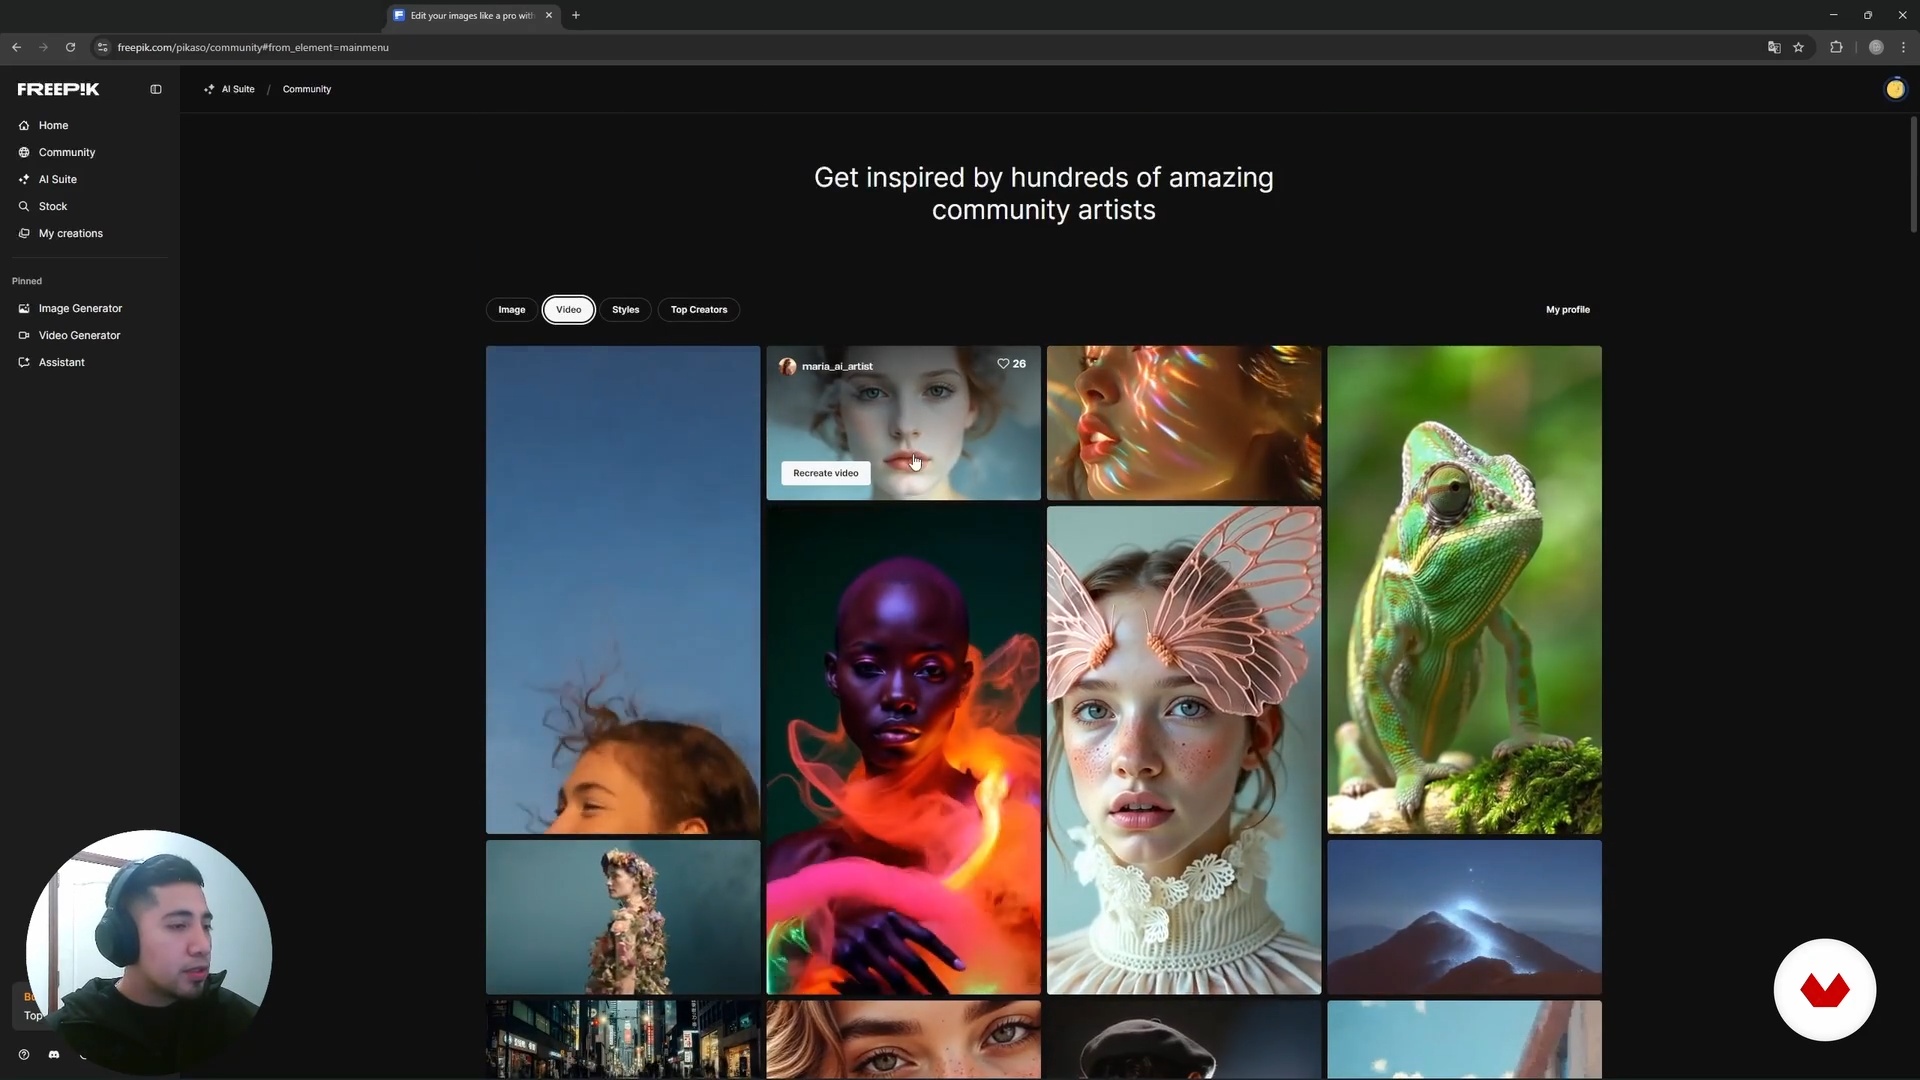The width and height of the screenshot is (1920, 1080).
Task: Click the Stock search icon
Action: [24, 206]
